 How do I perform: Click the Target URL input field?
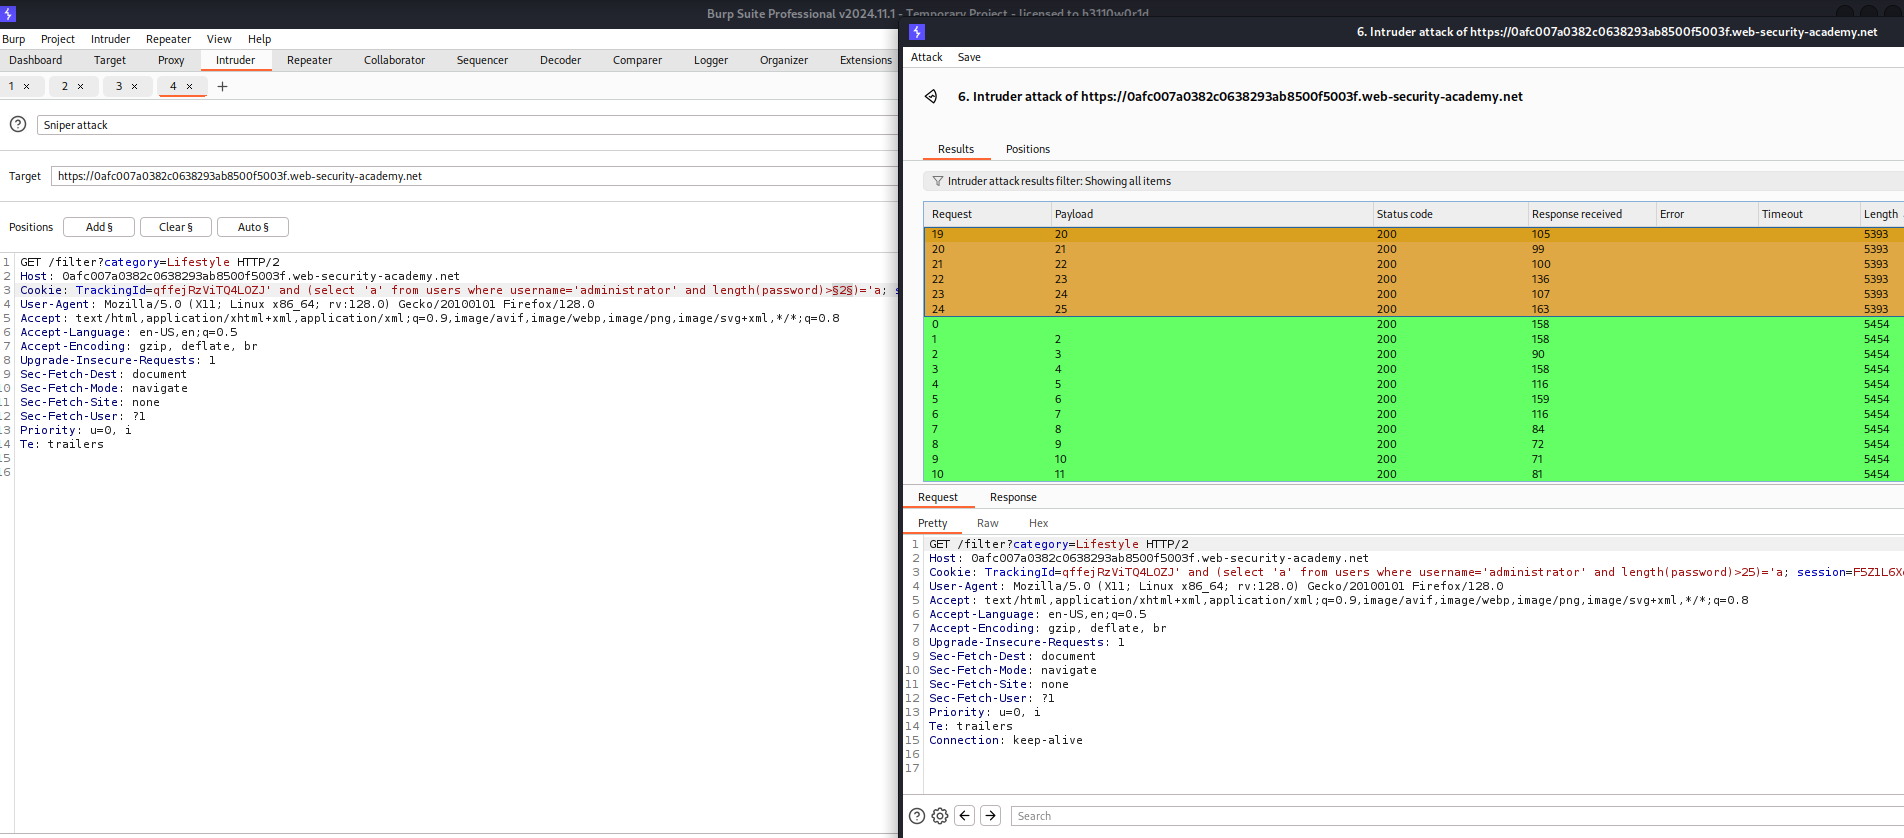pos(474,176)
